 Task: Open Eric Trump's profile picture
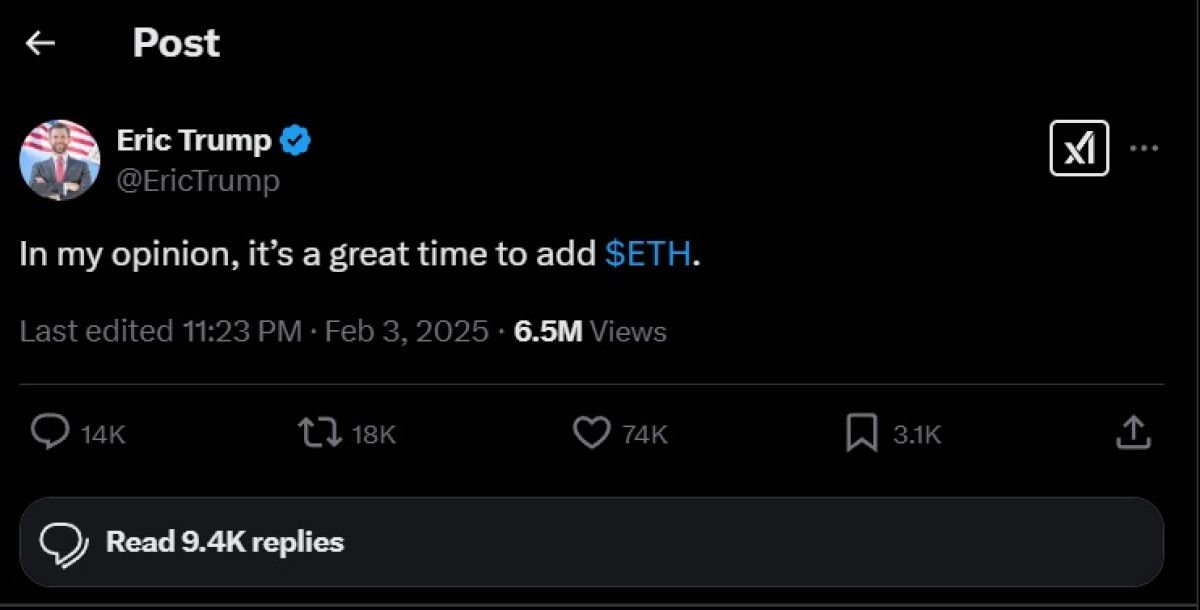coord(60,160)
